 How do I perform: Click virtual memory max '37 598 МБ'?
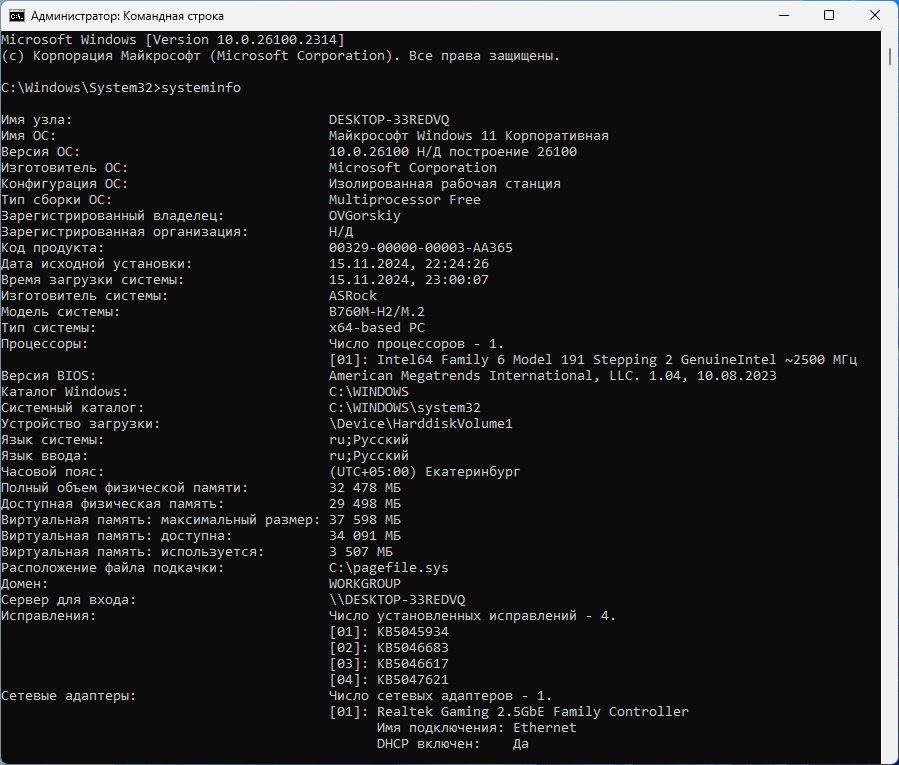pyautogui.click(x=365, y=520)
